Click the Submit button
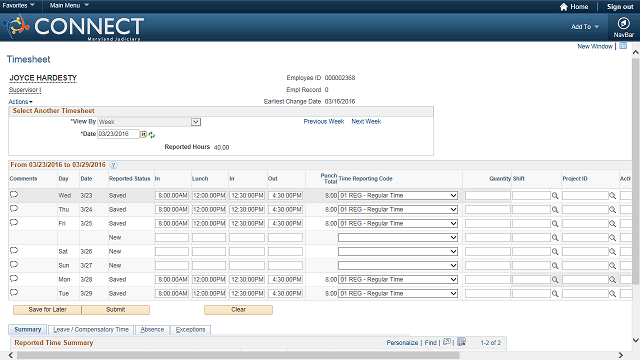 [116, 310]
